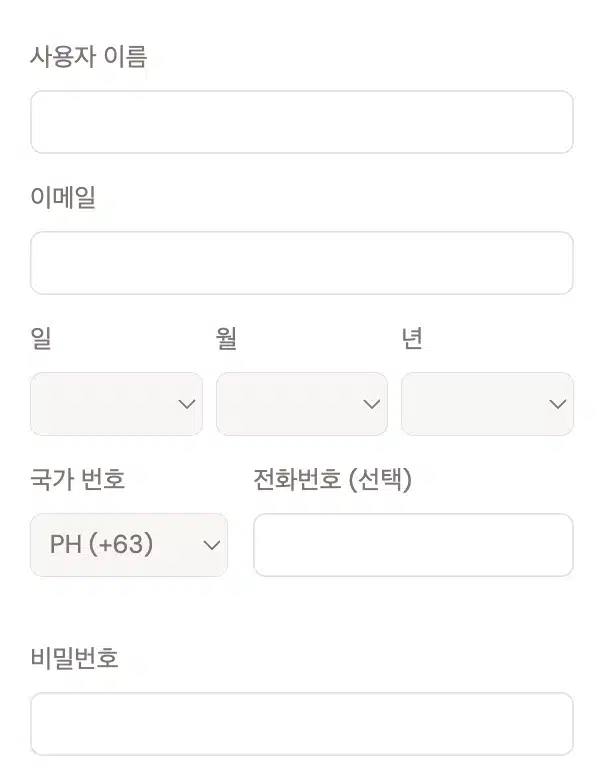Click the chevron arrow in the 년 dropdown

click(557, 404)
